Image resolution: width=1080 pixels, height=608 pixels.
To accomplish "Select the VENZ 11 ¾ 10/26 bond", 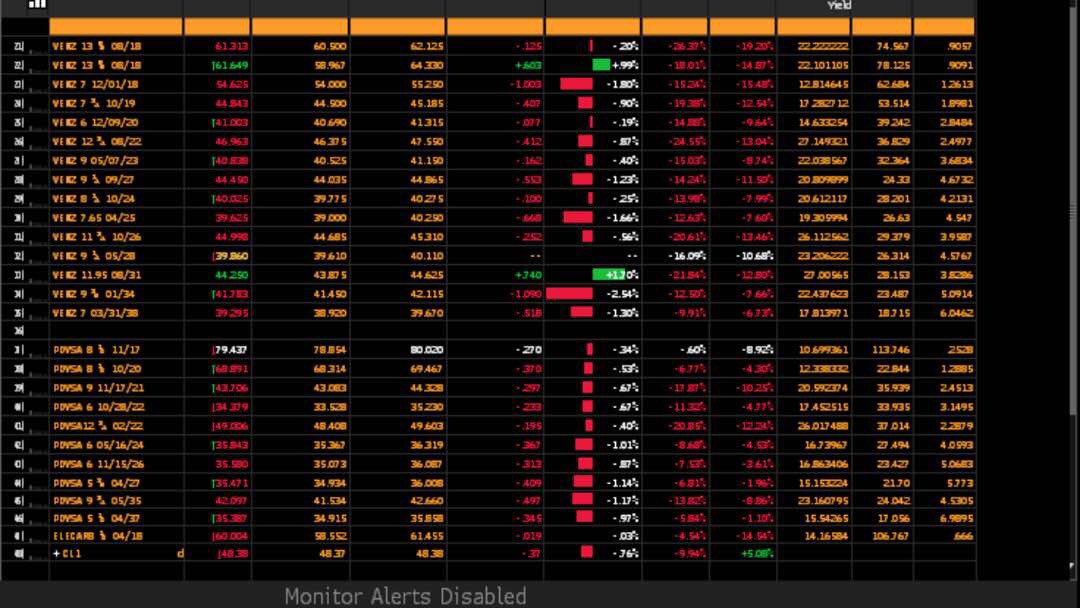I will coord(96,237).
